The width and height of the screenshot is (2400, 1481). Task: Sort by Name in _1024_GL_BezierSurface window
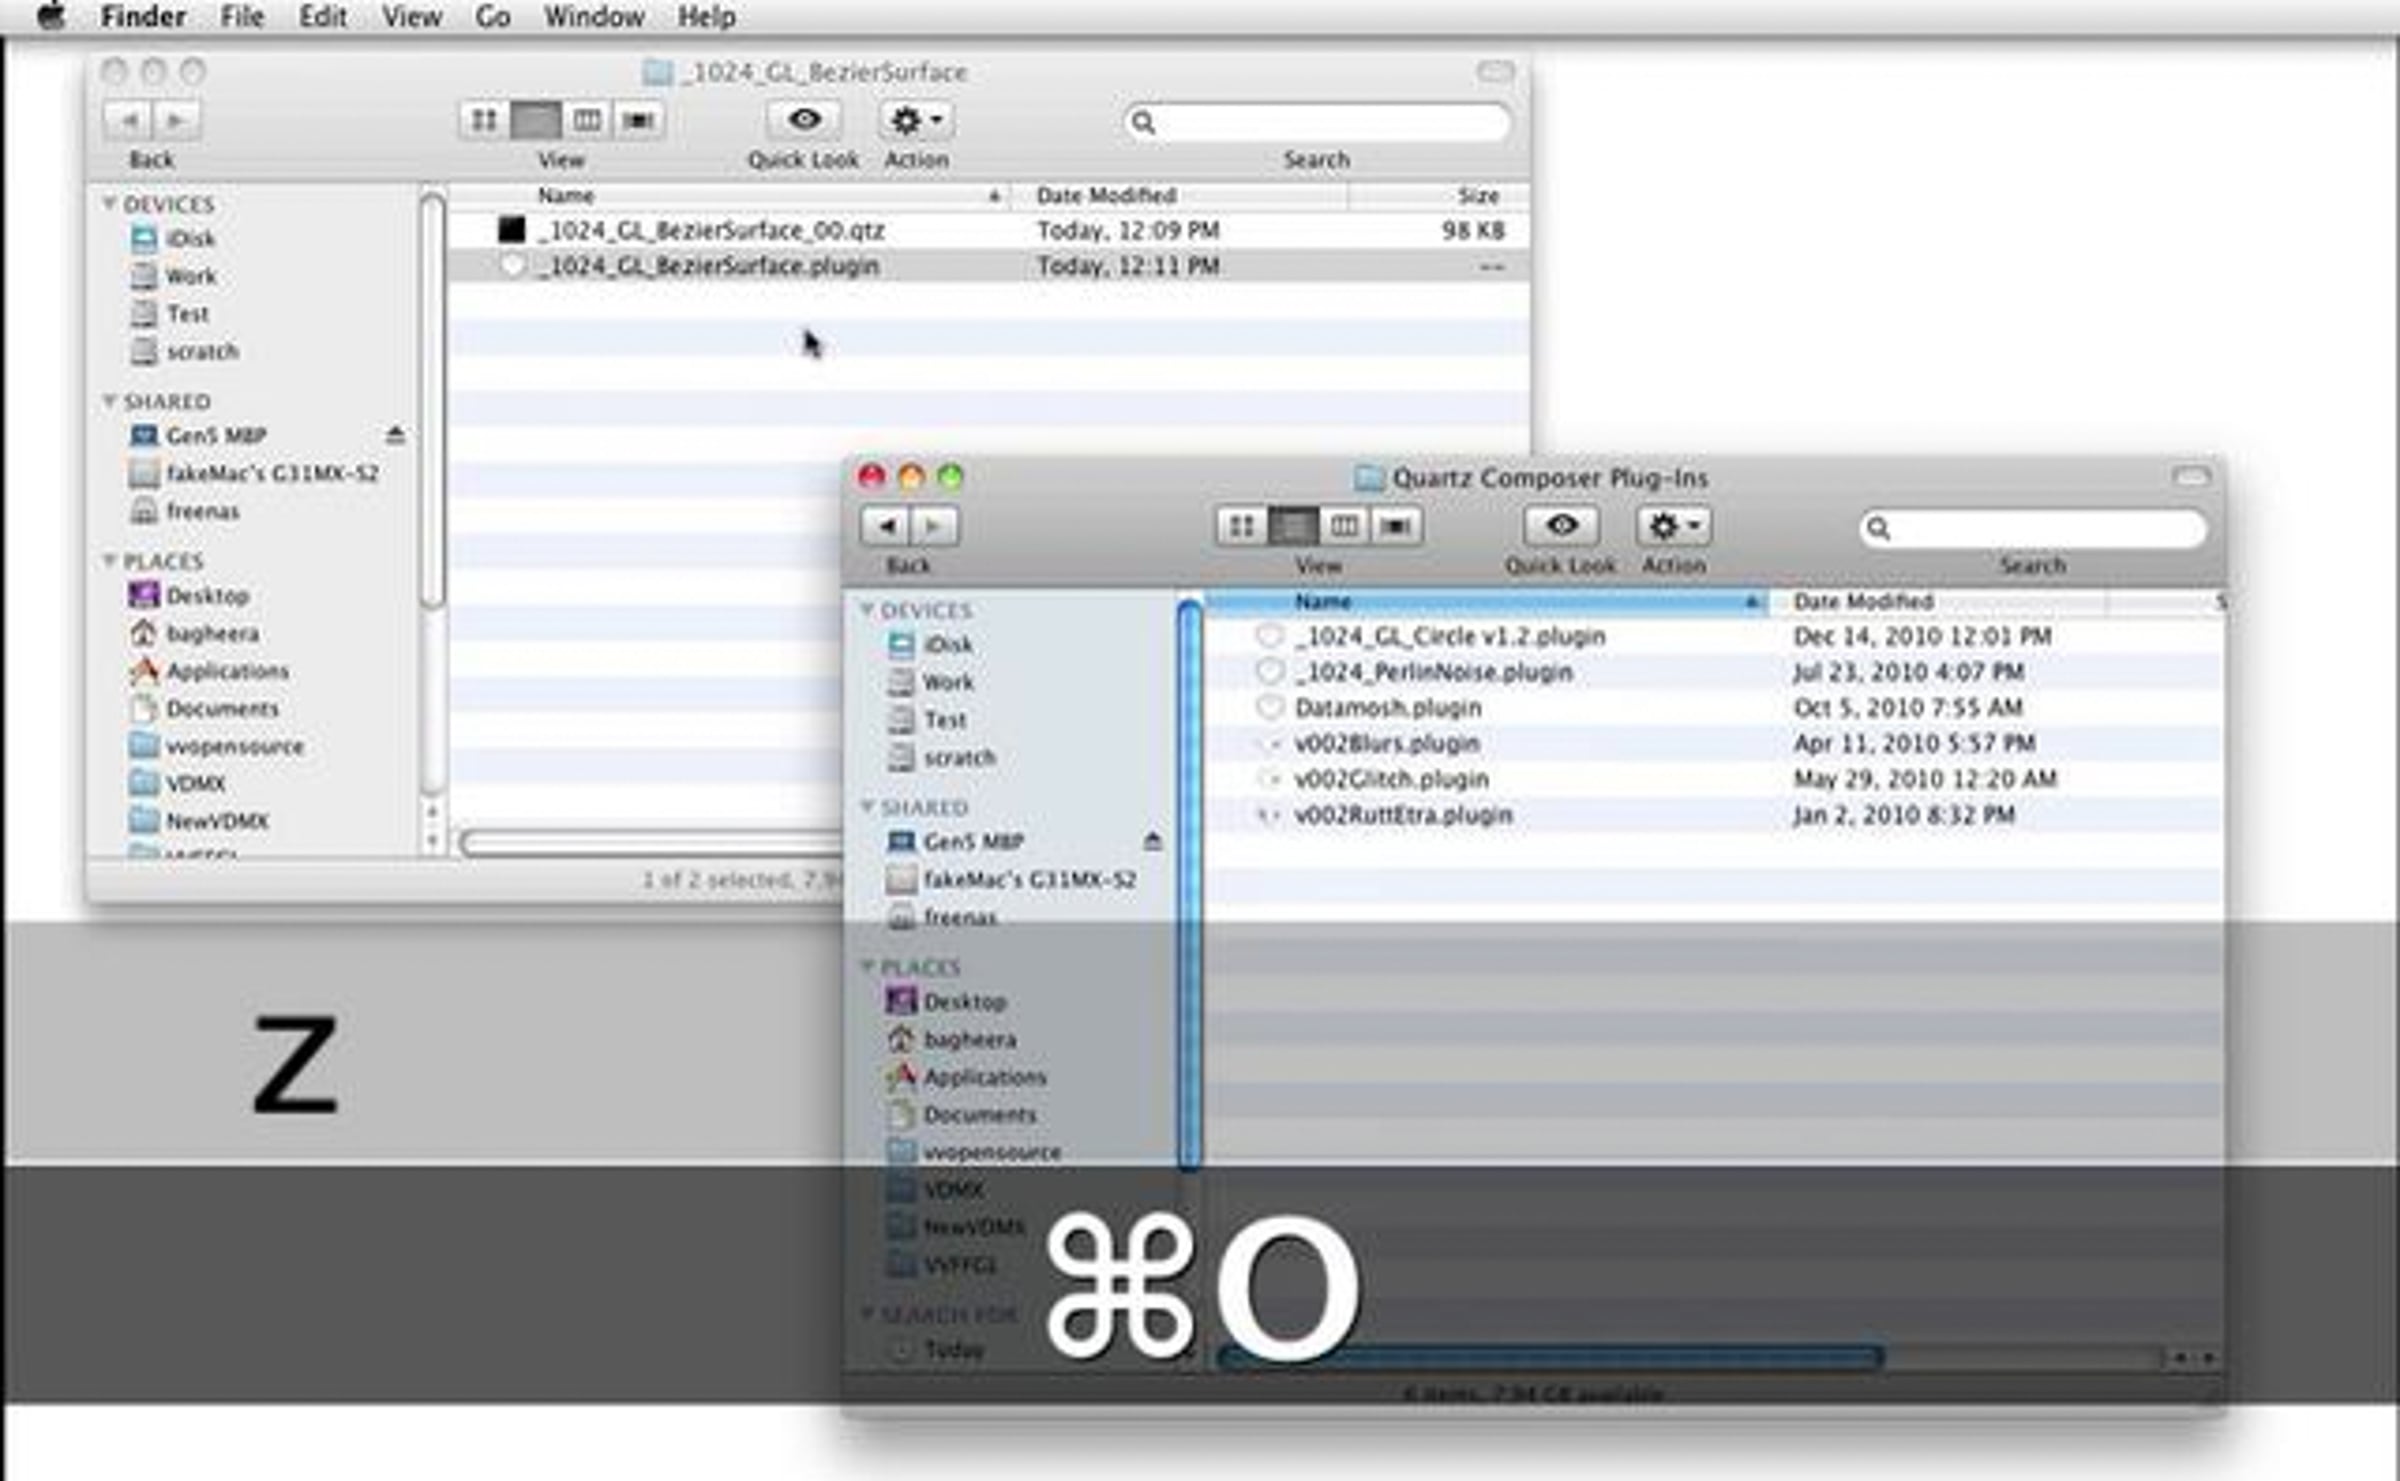click(x=729, y=196)
